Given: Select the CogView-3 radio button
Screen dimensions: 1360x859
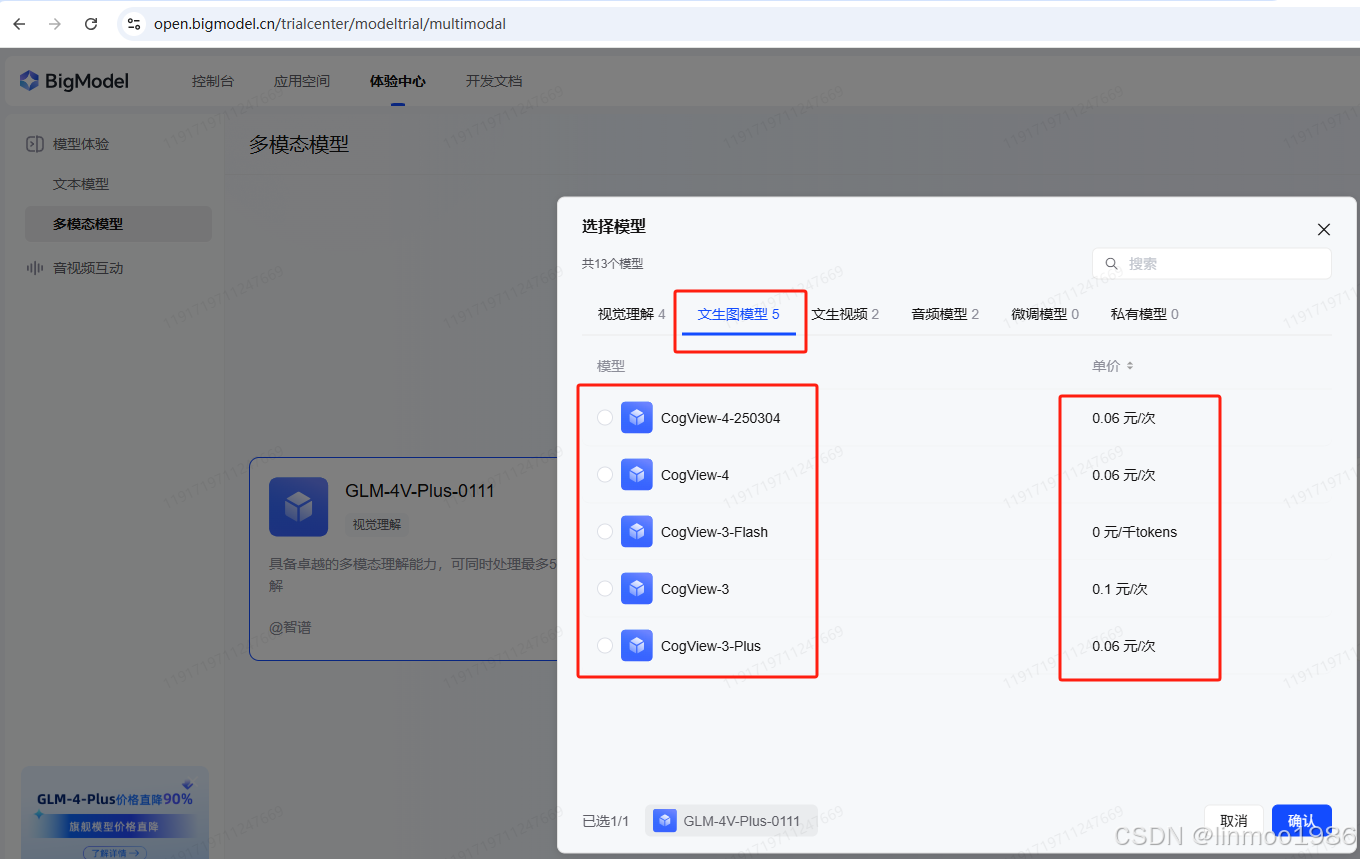Looking at the screenshot, I should 605,589.
